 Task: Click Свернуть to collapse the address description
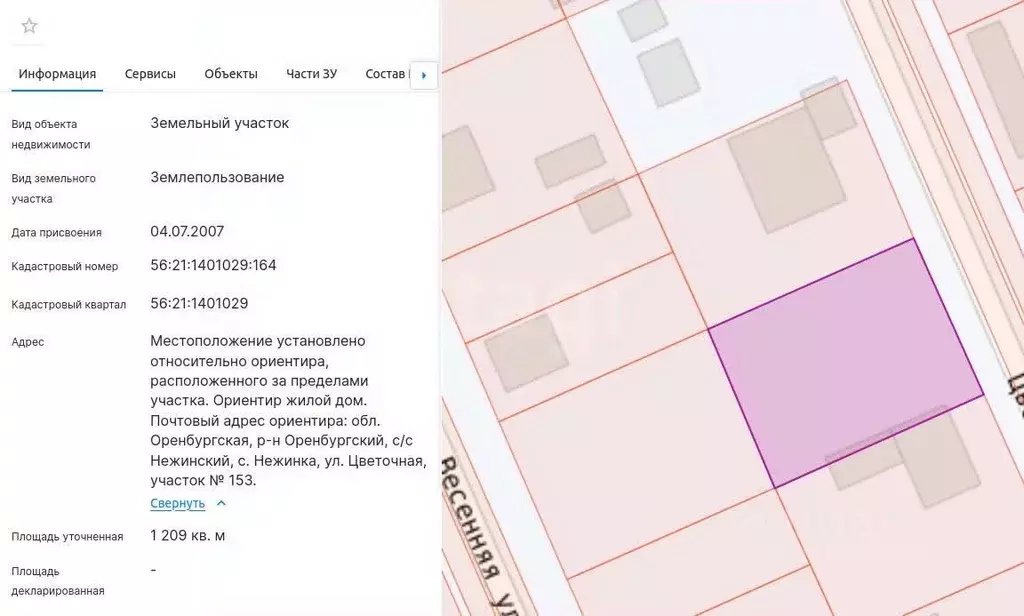pos(178,503)
